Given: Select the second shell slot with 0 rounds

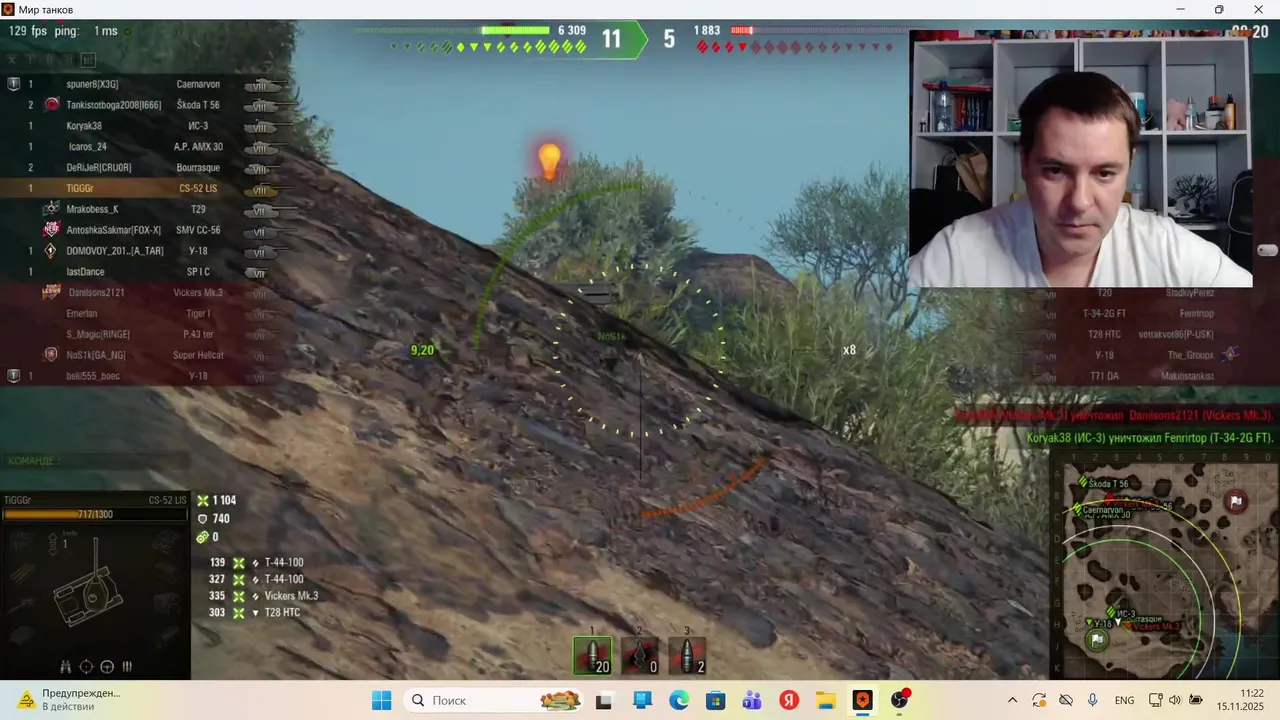Looking at the screenshot, I should click(x=640, y=656).
